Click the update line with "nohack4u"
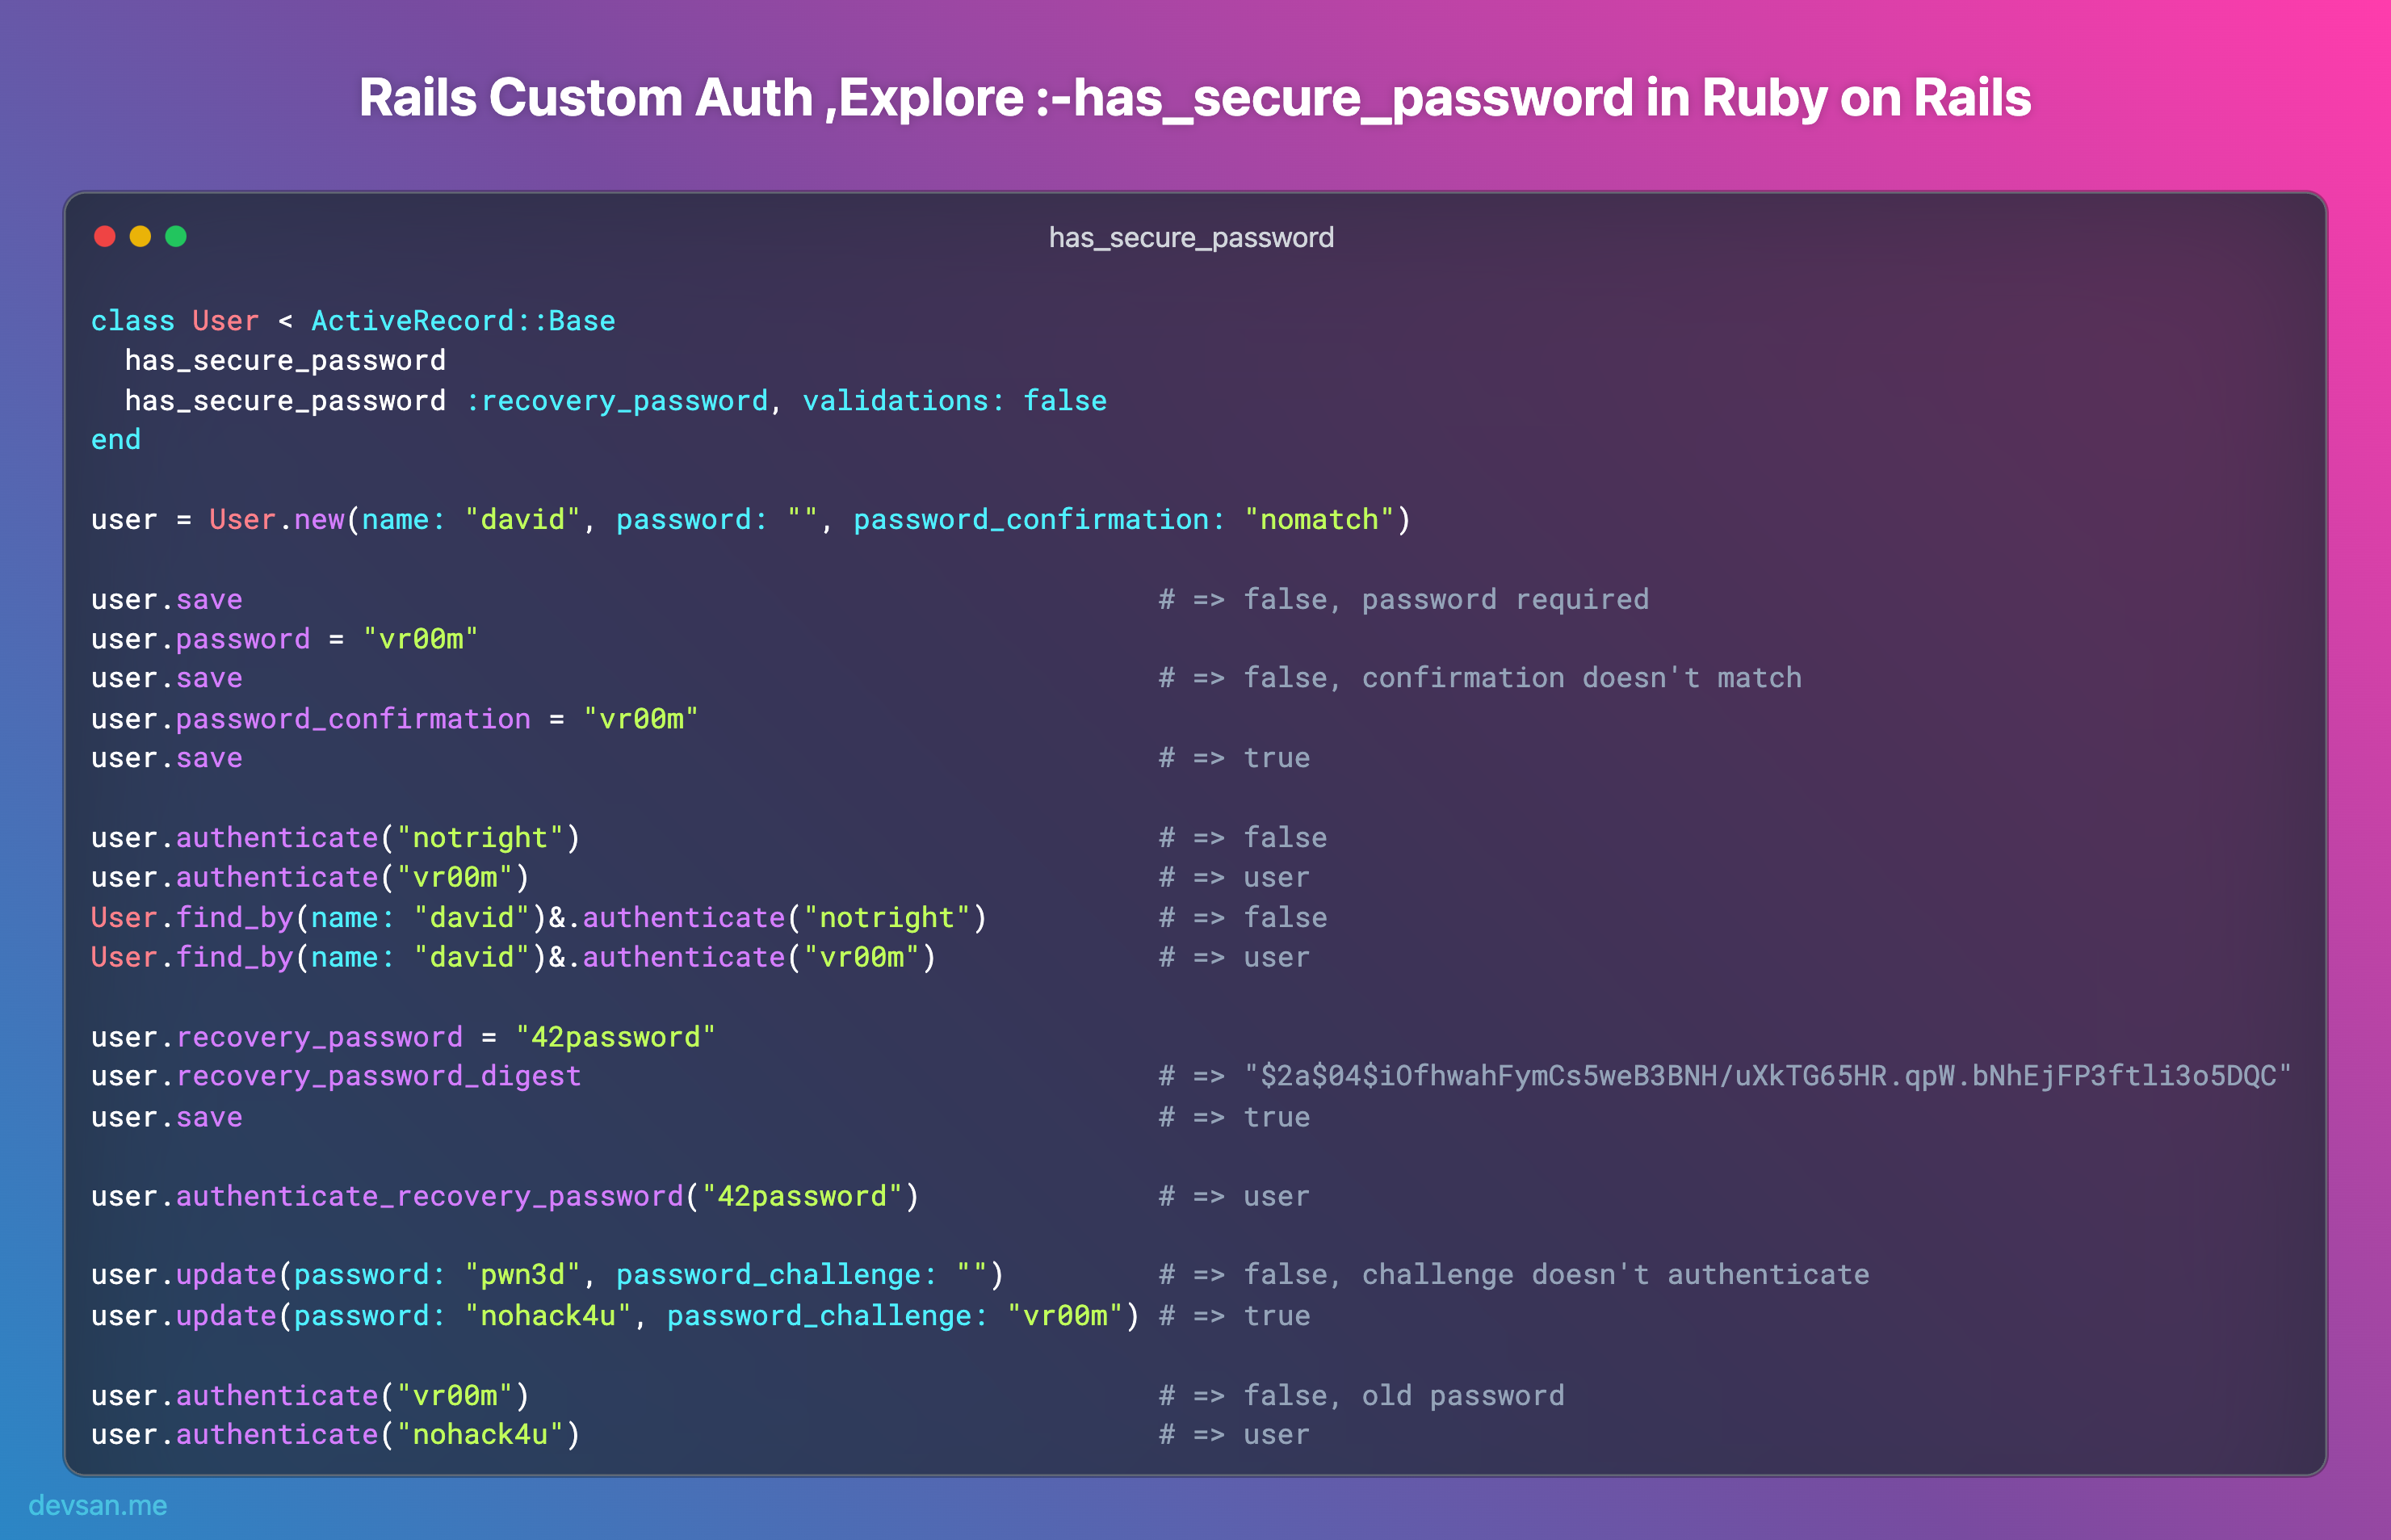This screenshot has width=2391, height=1540. pyautogui.click(x=615, y=1316)
